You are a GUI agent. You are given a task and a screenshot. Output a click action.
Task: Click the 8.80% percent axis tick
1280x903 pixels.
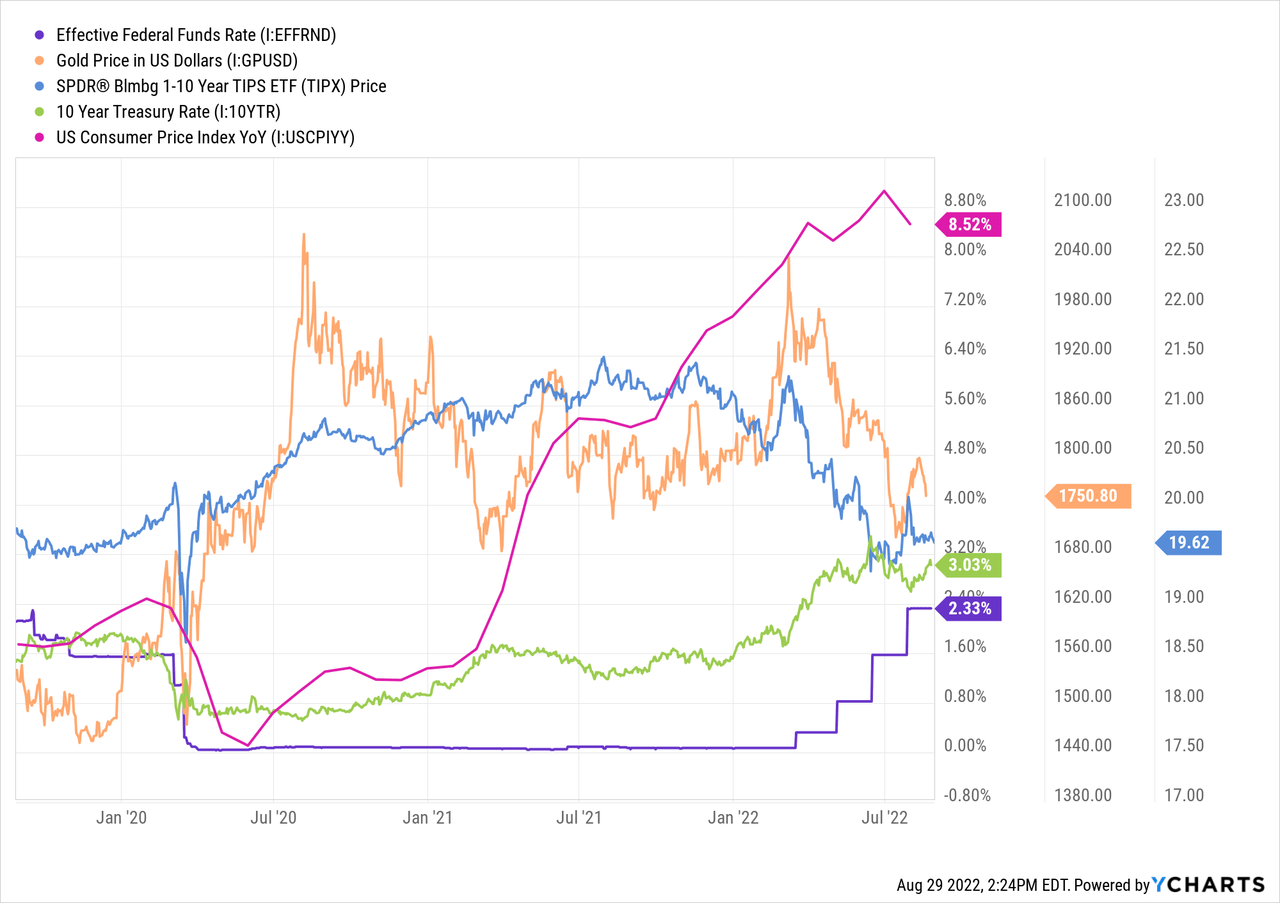[x=964, y=200]
